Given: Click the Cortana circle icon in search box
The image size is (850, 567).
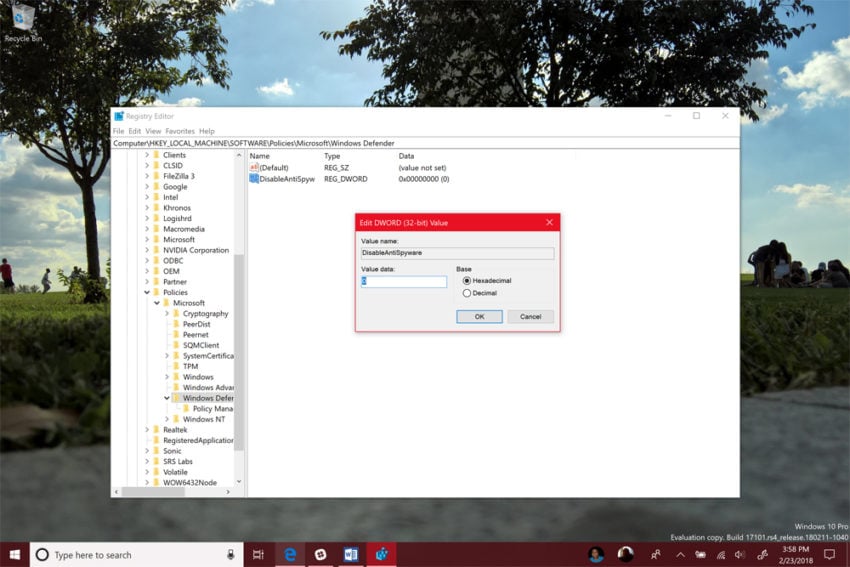Looking at the screenshot, I should pyautogui.click(x=42, y=555).
